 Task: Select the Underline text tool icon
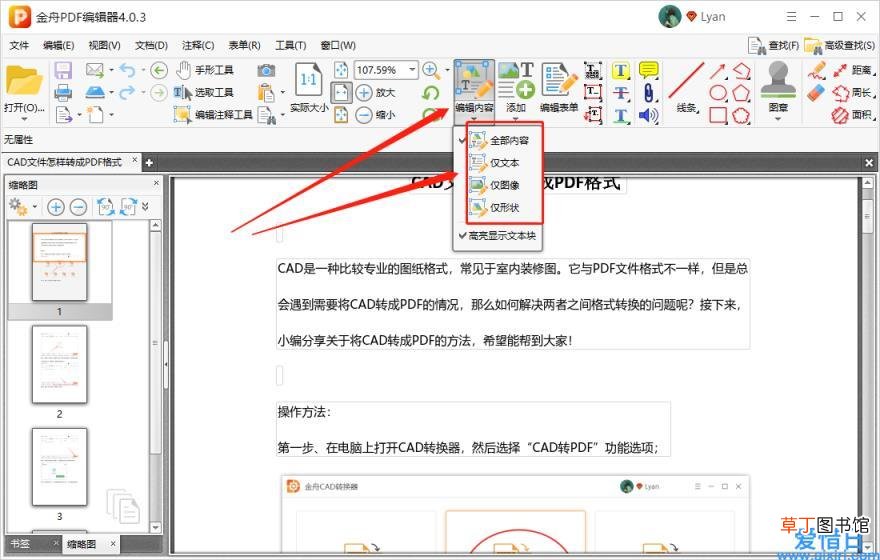coord(621,115)
